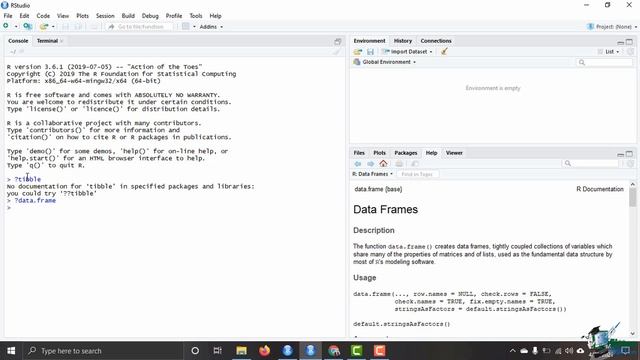
Task: Open the Edit menu
Action: coord(24,16)
